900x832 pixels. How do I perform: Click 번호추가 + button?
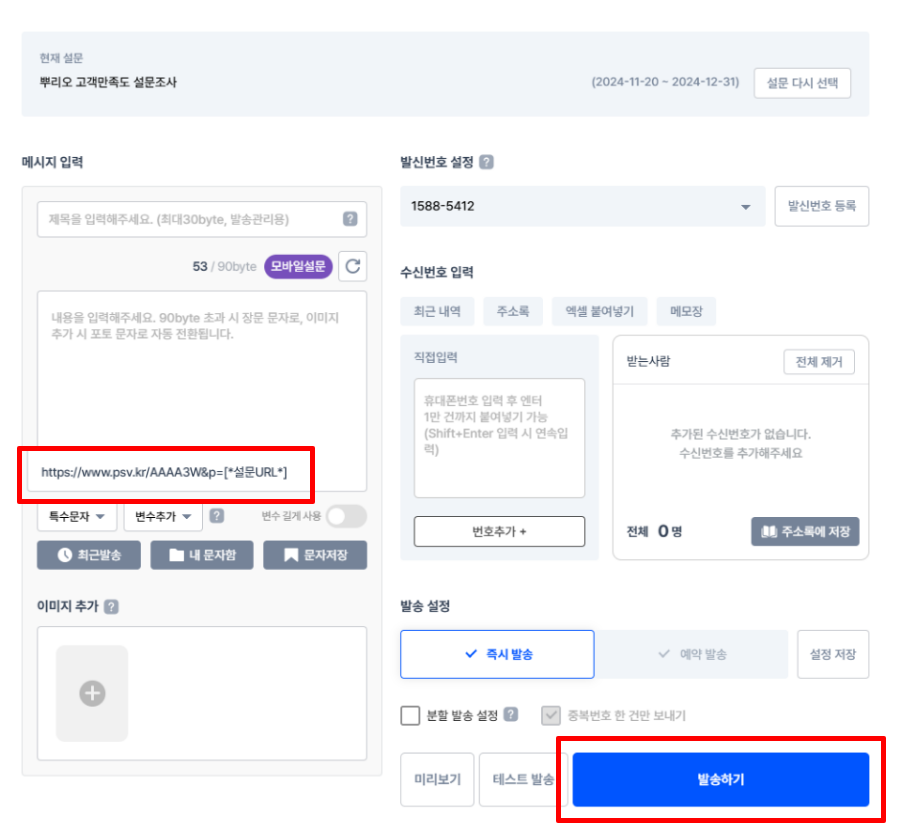coord(499,531)
